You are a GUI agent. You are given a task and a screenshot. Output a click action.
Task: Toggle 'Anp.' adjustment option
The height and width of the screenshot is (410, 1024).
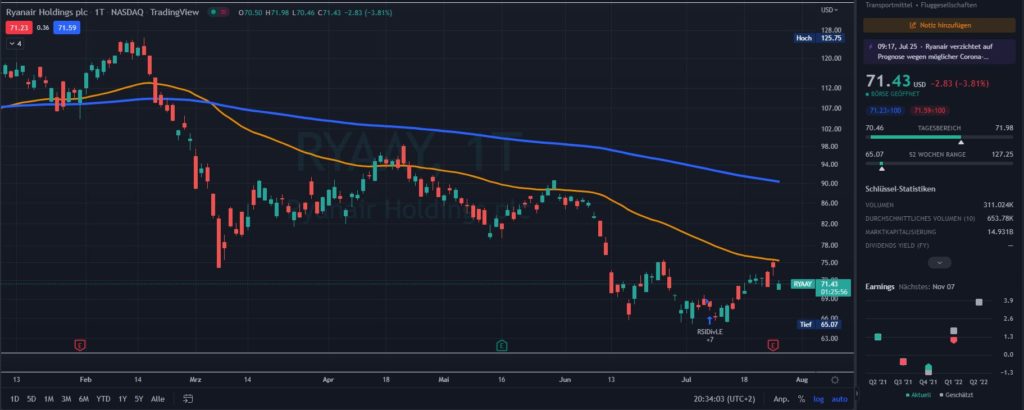(x=781, y=399)
